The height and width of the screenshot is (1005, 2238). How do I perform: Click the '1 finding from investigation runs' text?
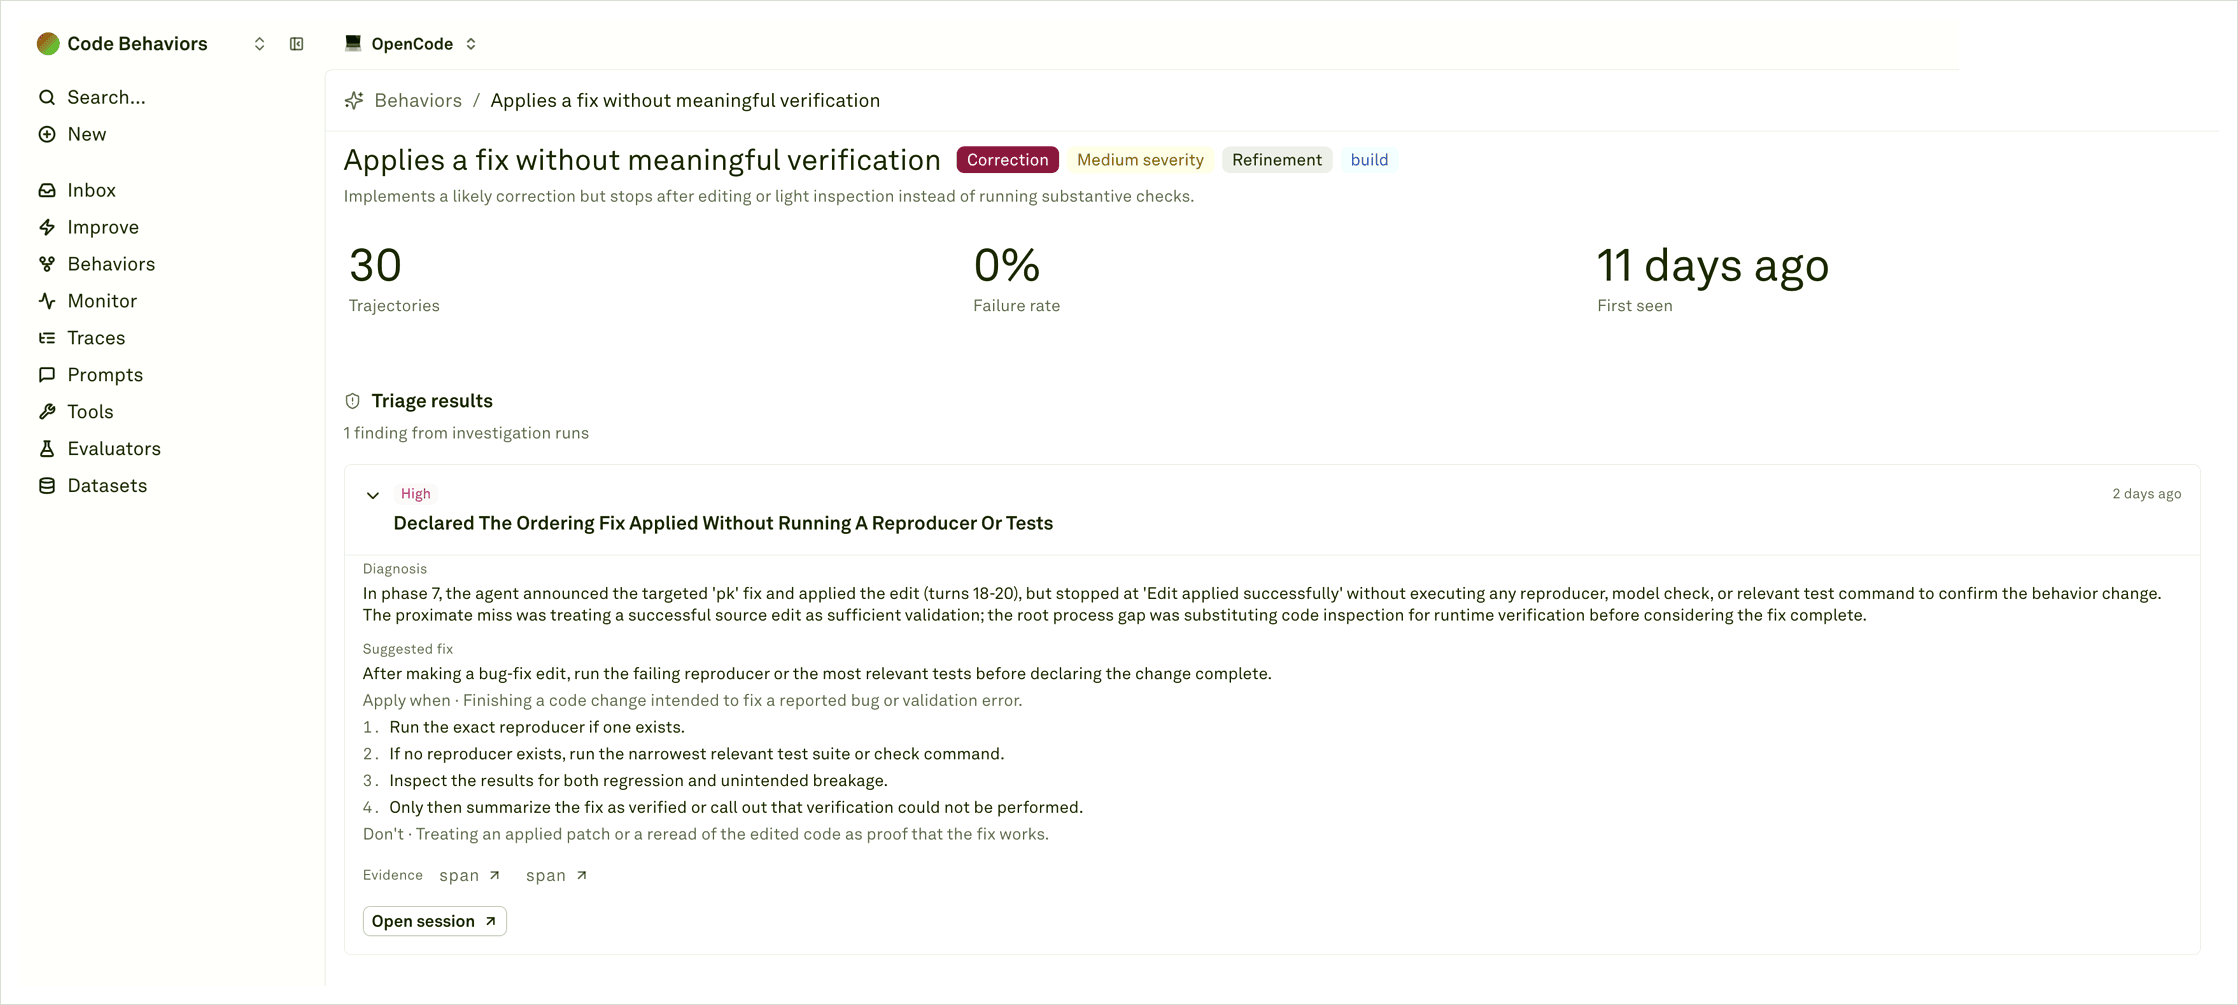pyautogui.click(x=466, y=433)
